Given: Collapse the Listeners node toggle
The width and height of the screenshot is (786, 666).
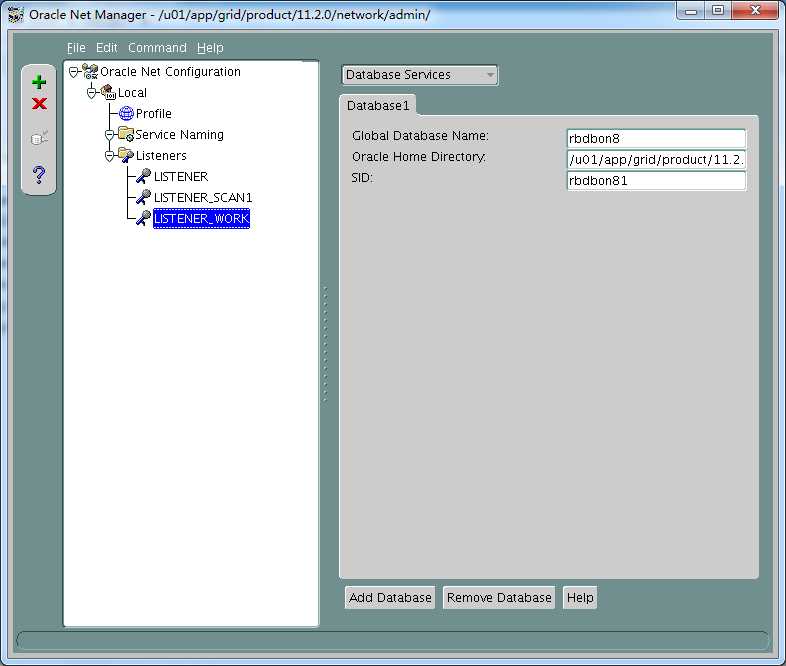Looking at the screenshot, I should [109, 156].
